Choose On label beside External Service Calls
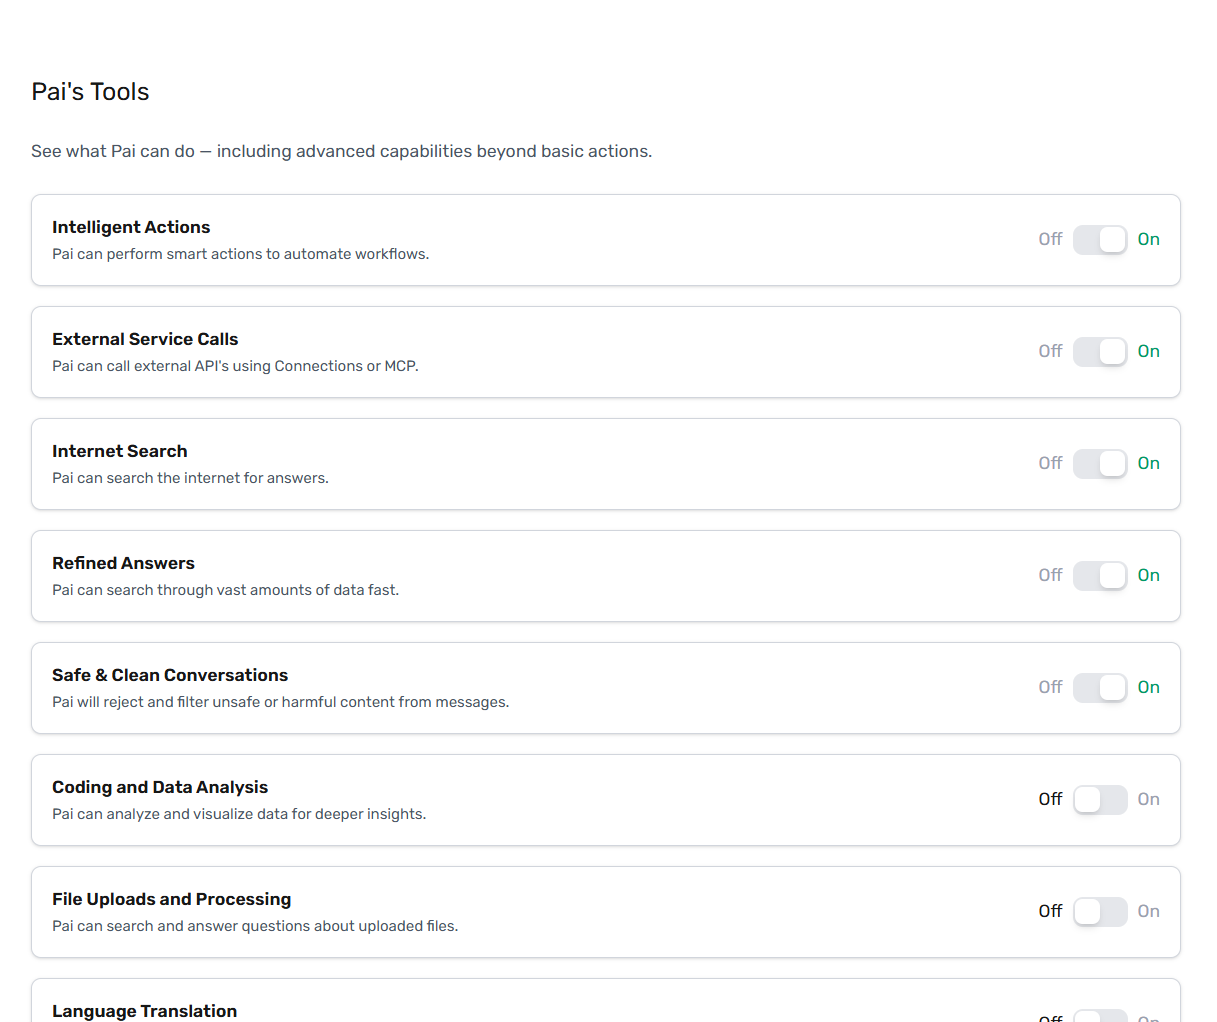This screenshot has width=1217, height=1022. click(1149, 351)
